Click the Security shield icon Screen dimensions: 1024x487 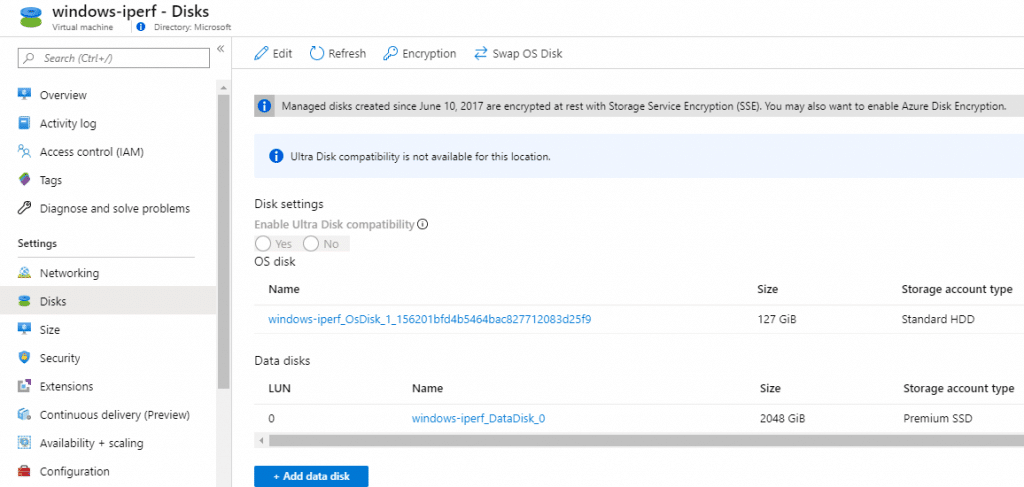pos(24,358)
